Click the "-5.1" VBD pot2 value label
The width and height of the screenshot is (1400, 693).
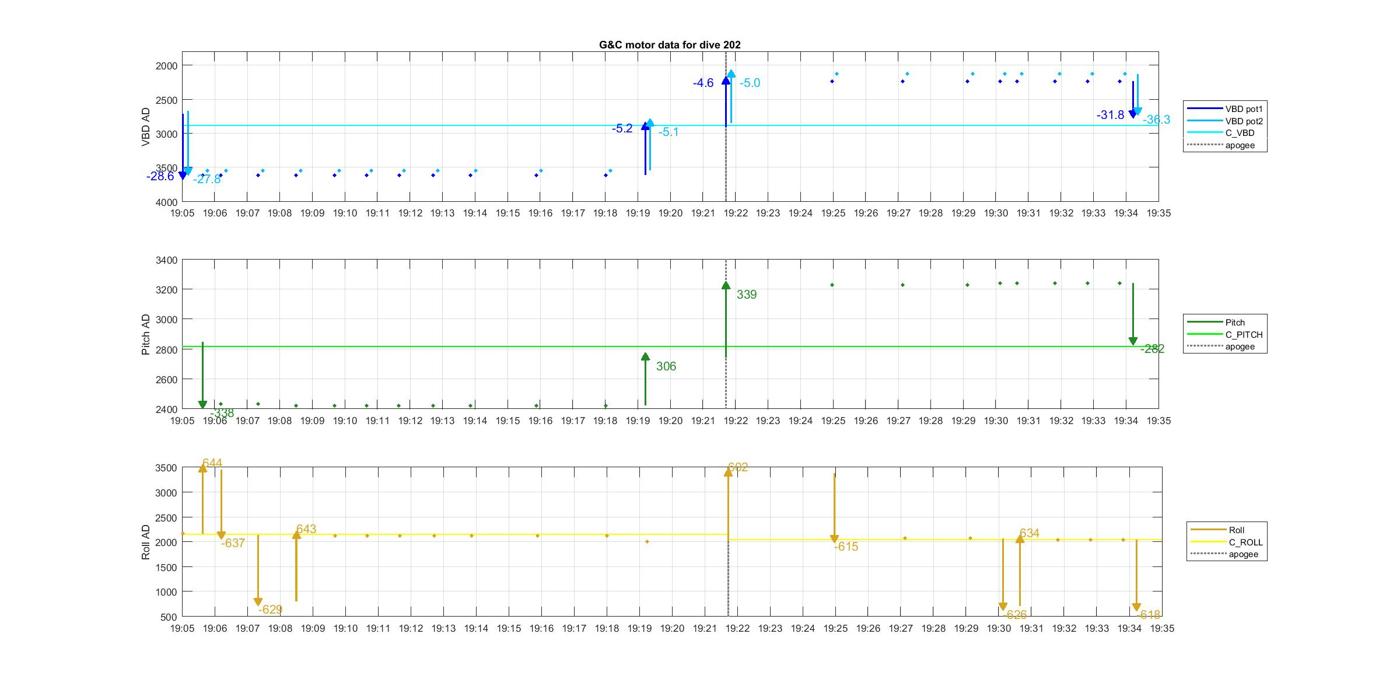(669, 132)
